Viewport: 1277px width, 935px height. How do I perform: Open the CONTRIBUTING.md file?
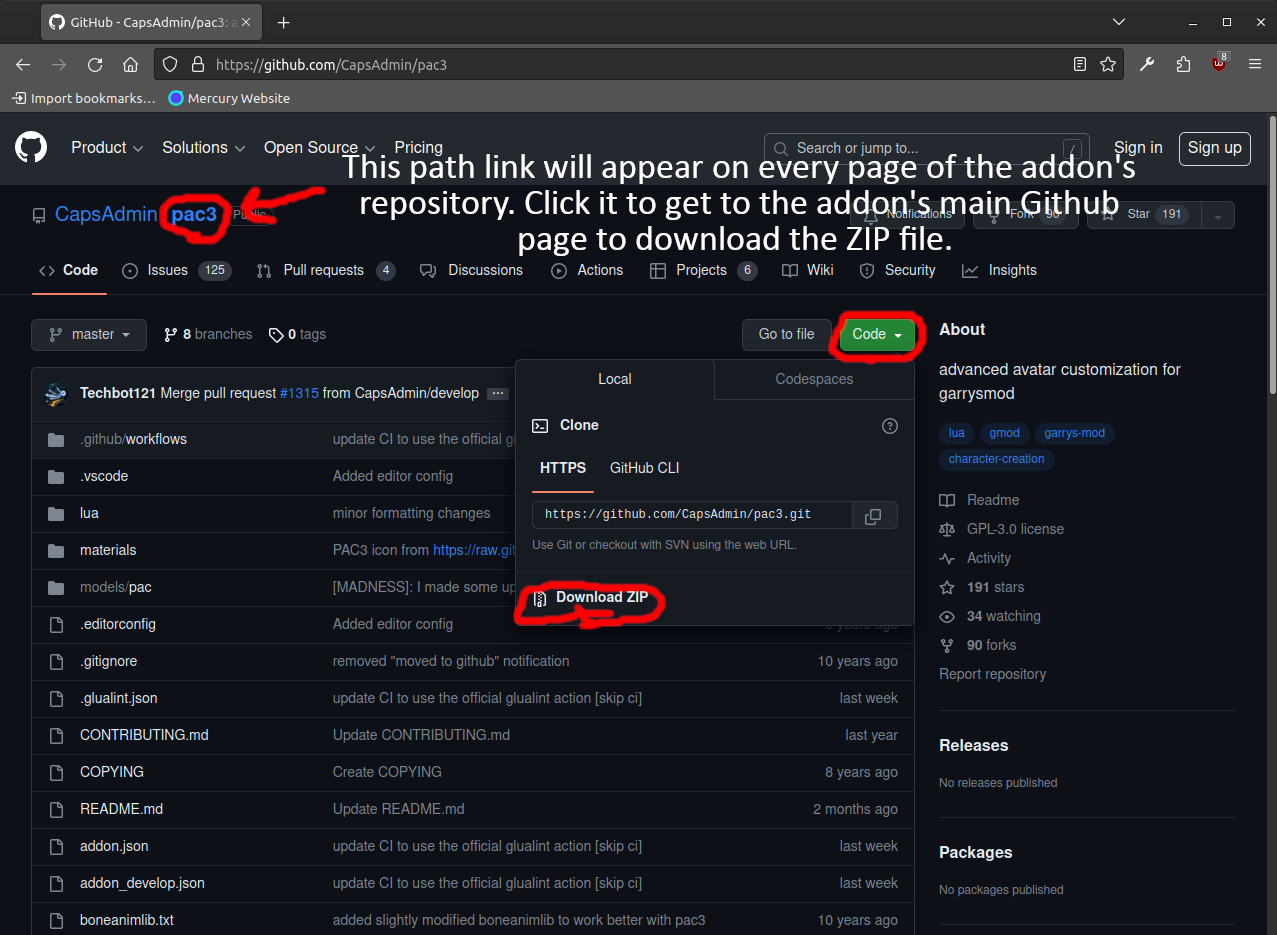(x=144, y=735)
